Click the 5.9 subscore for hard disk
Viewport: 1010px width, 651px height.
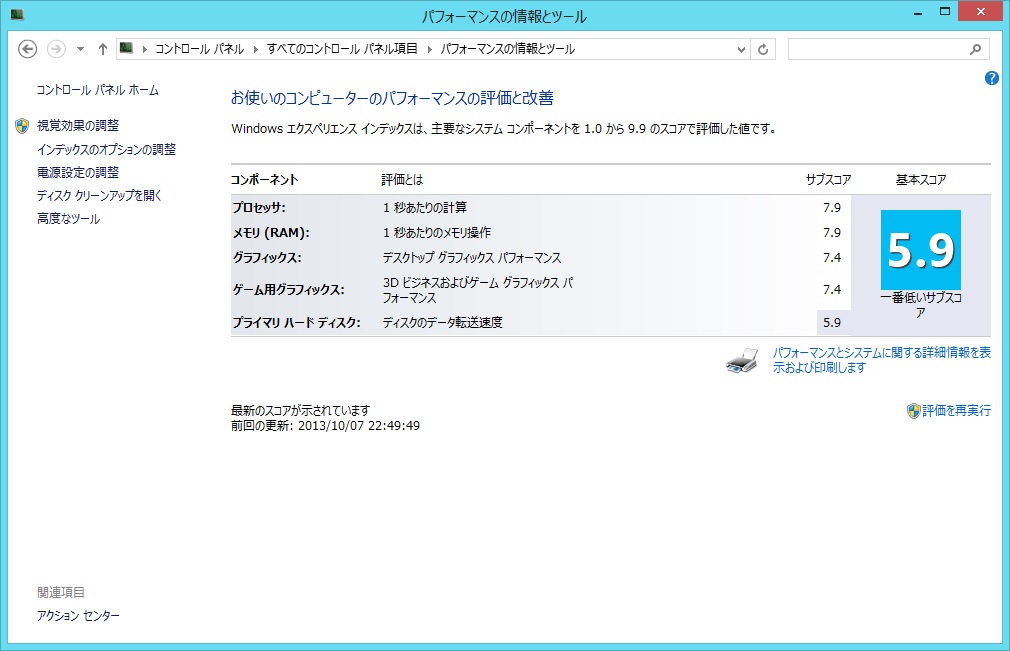click(x=832, y=323)
